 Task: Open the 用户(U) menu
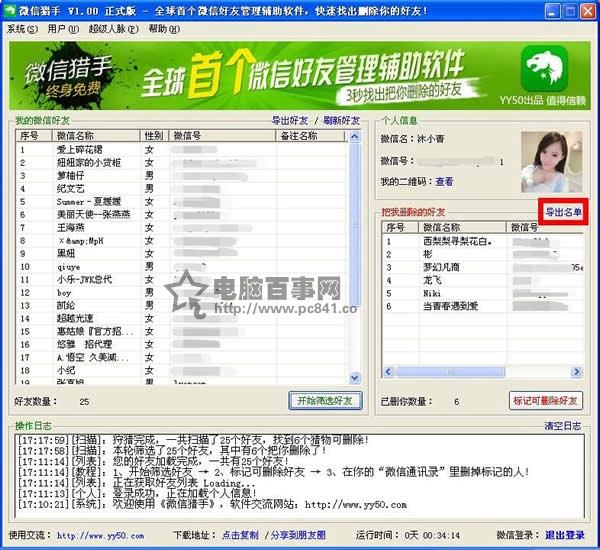tap(63, 29)
